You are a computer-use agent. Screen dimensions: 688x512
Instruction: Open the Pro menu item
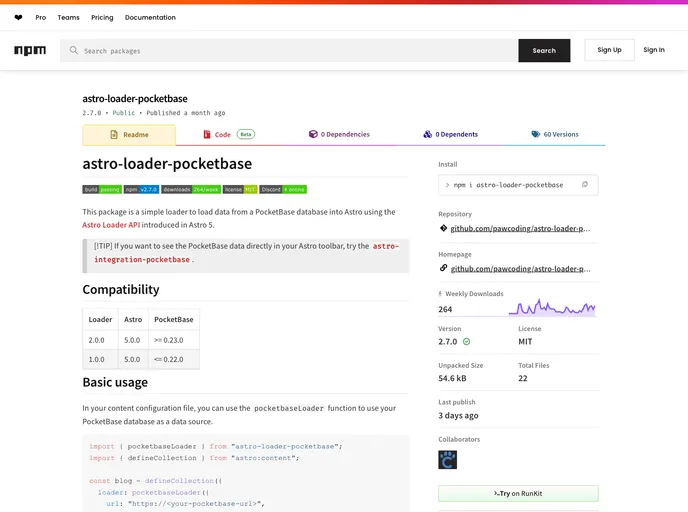click(41, 18)
